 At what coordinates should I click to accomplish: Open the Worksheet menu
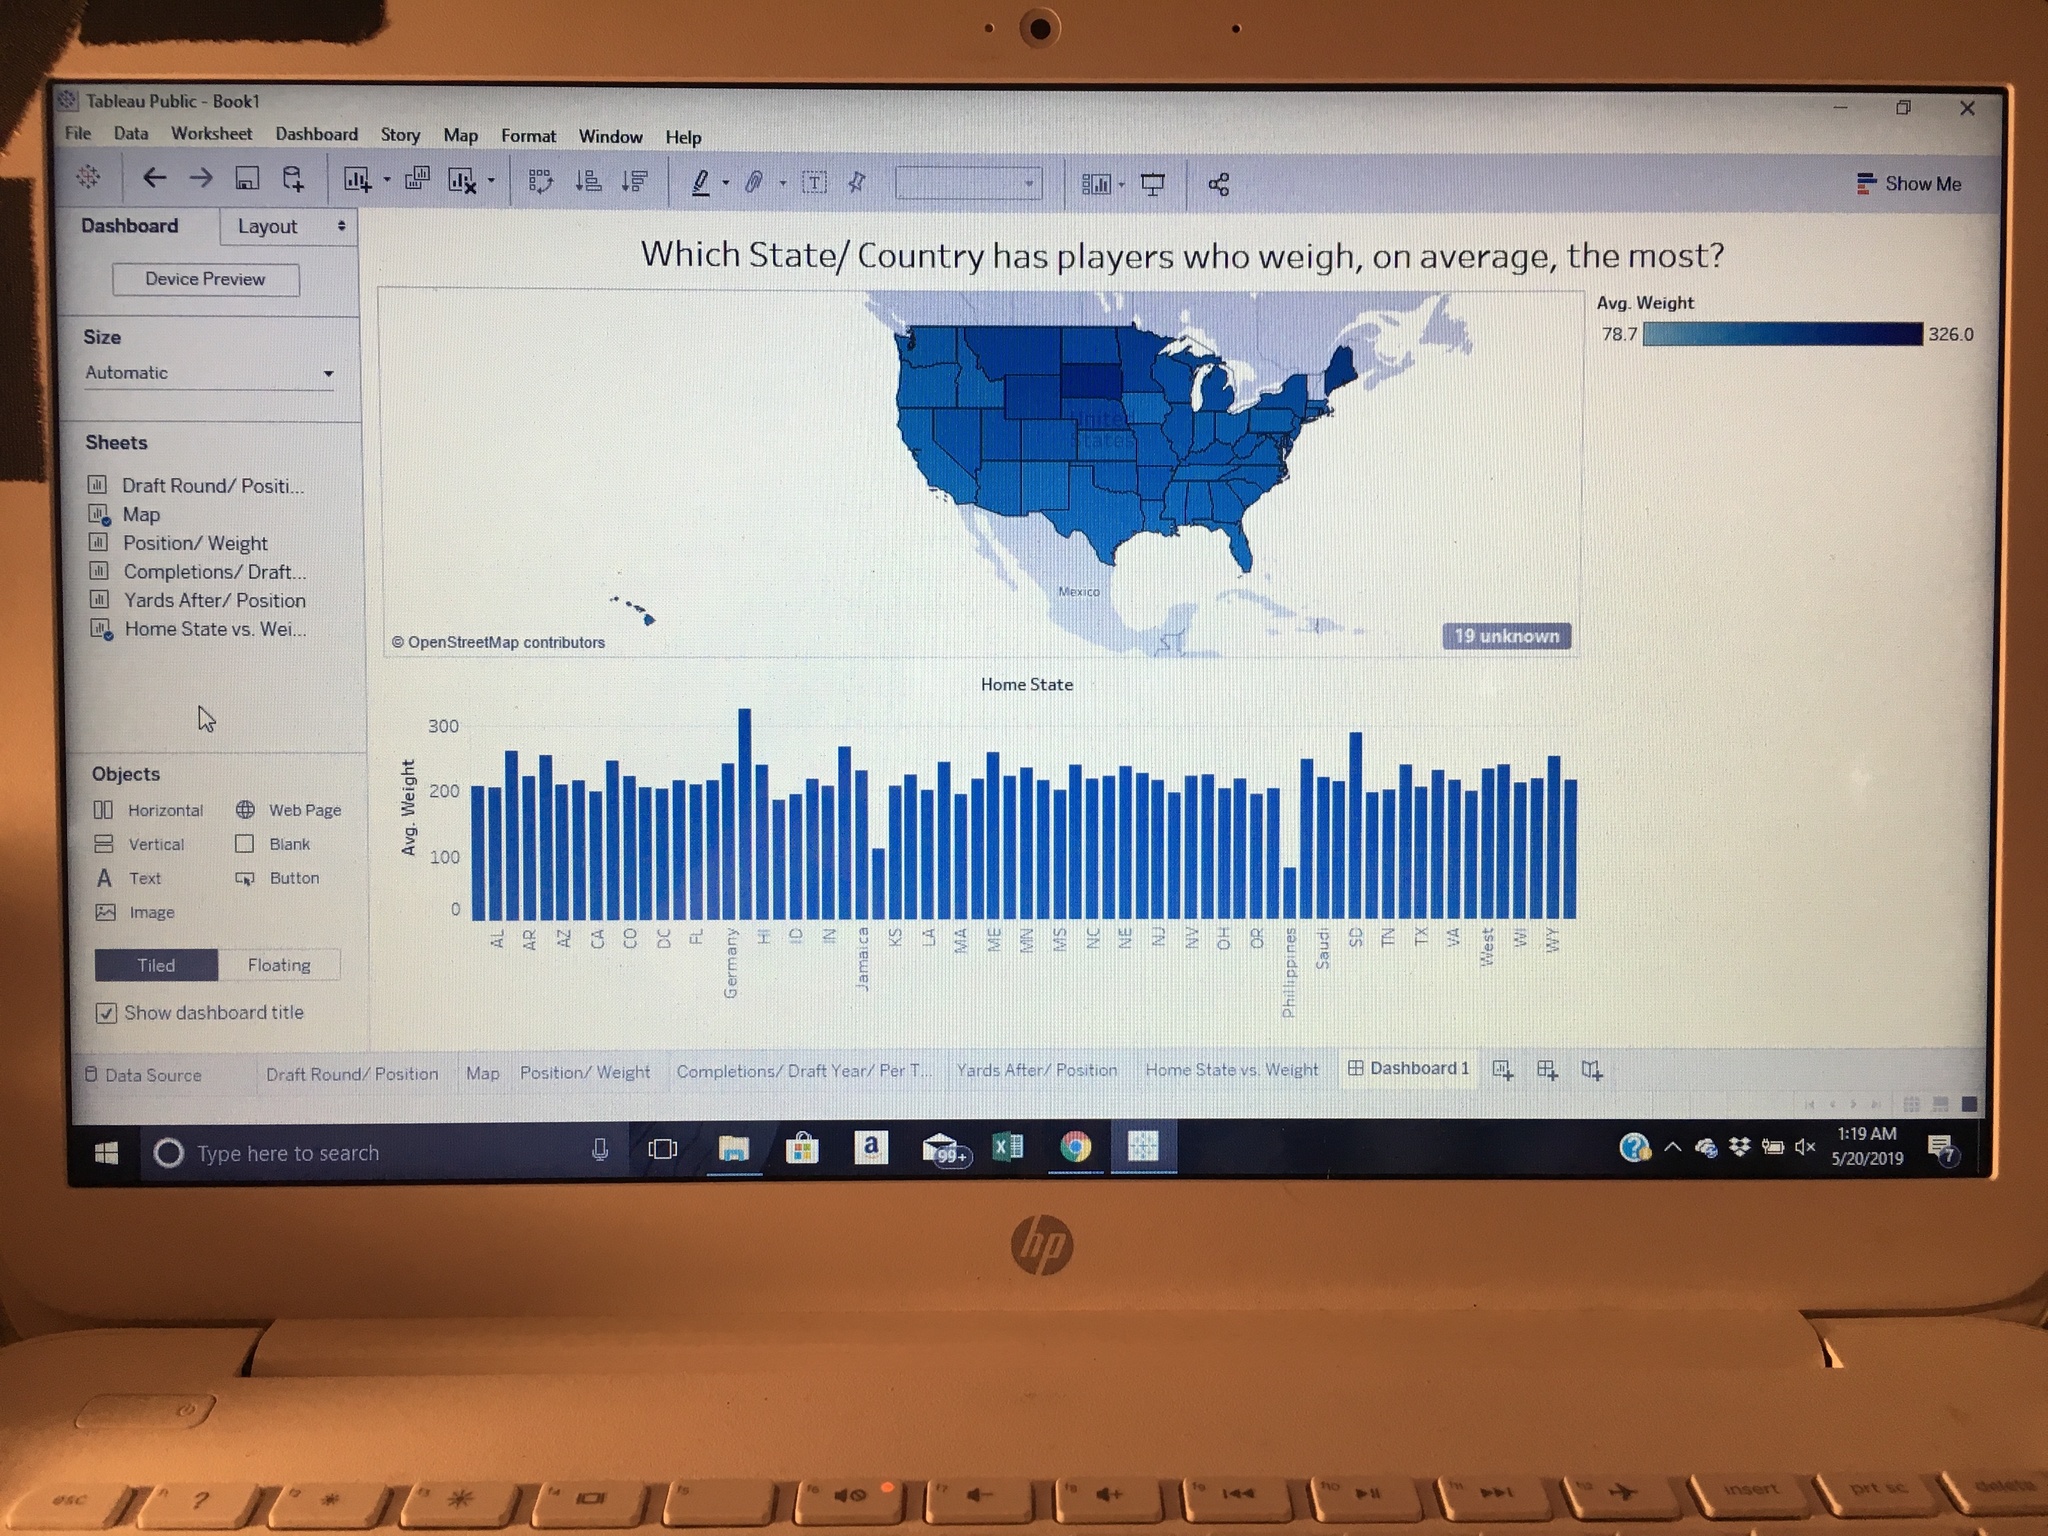point(211,134)
